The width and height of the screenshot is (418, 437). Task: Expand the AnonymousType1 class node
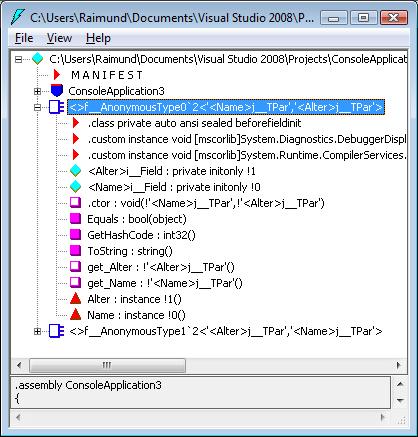(38, 331)
